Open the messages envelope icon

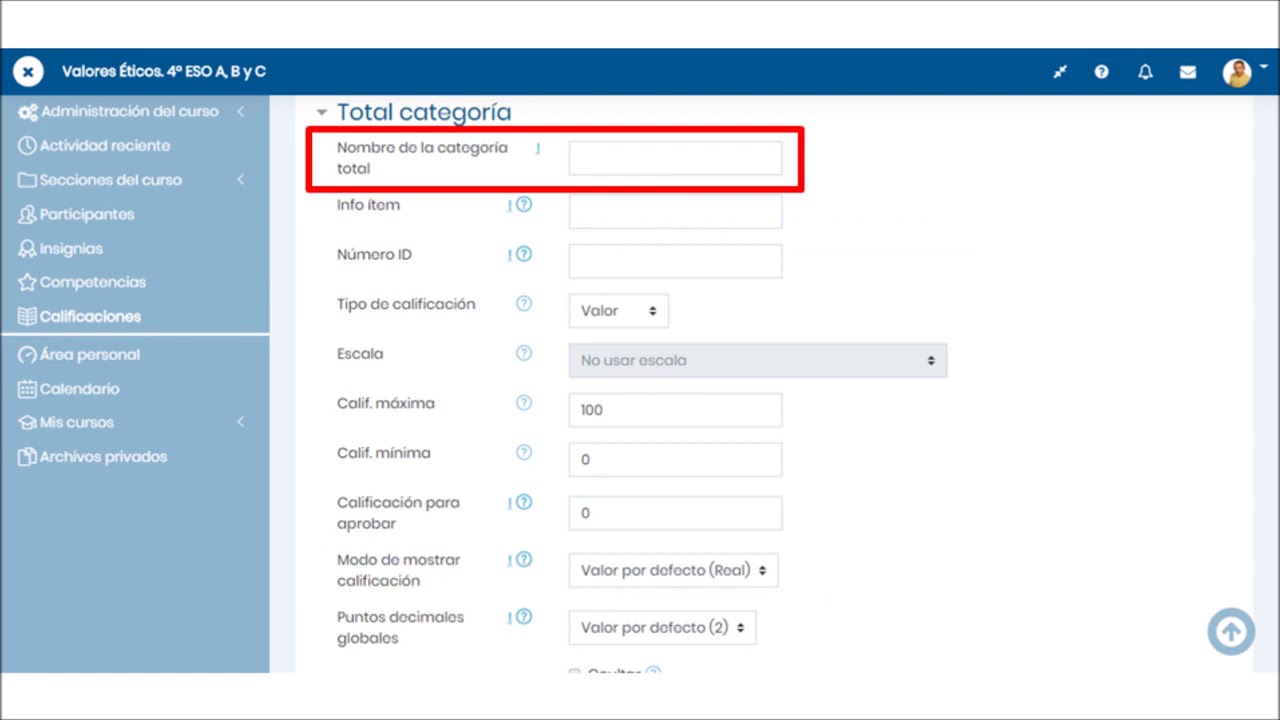[x=1188, y=72]
